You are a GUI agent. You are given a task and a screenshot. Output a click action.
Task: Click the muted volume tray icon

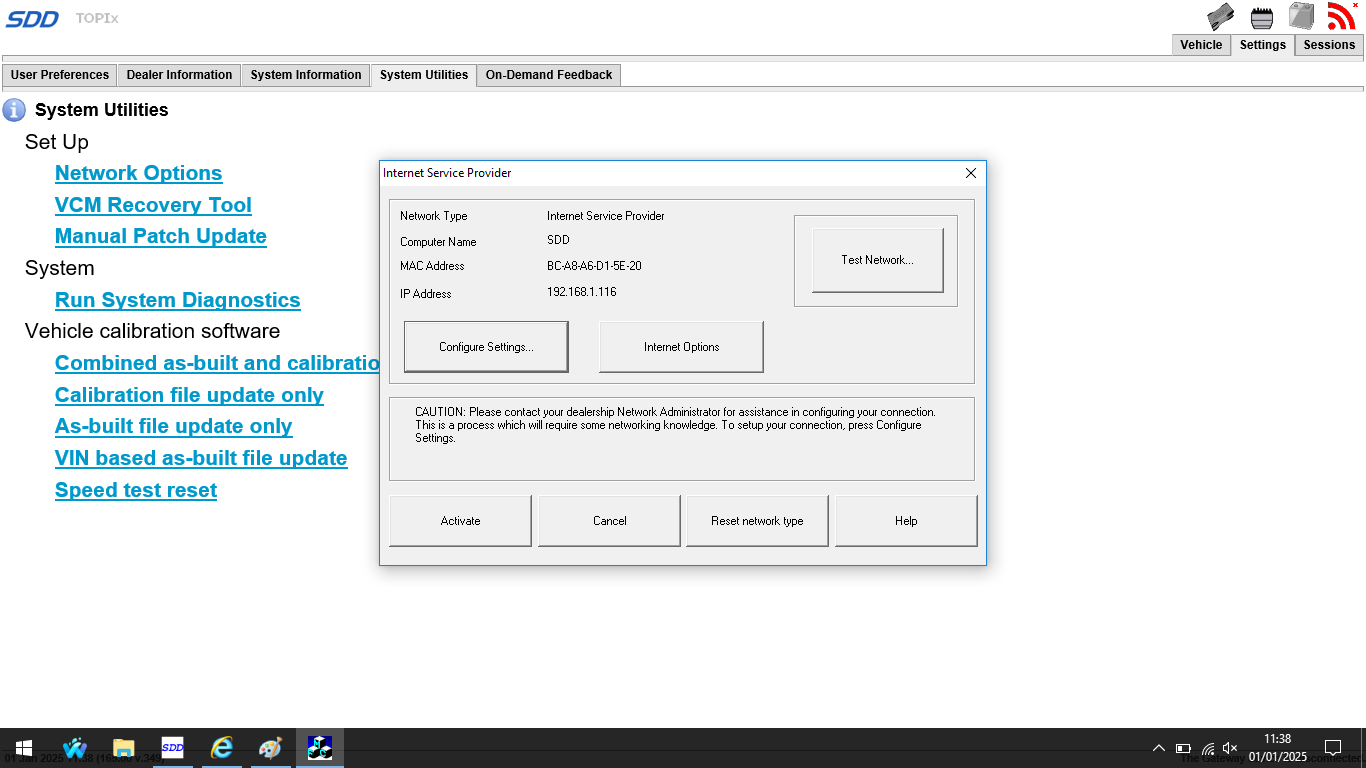pyautogui.click(x=1230, y=748)
